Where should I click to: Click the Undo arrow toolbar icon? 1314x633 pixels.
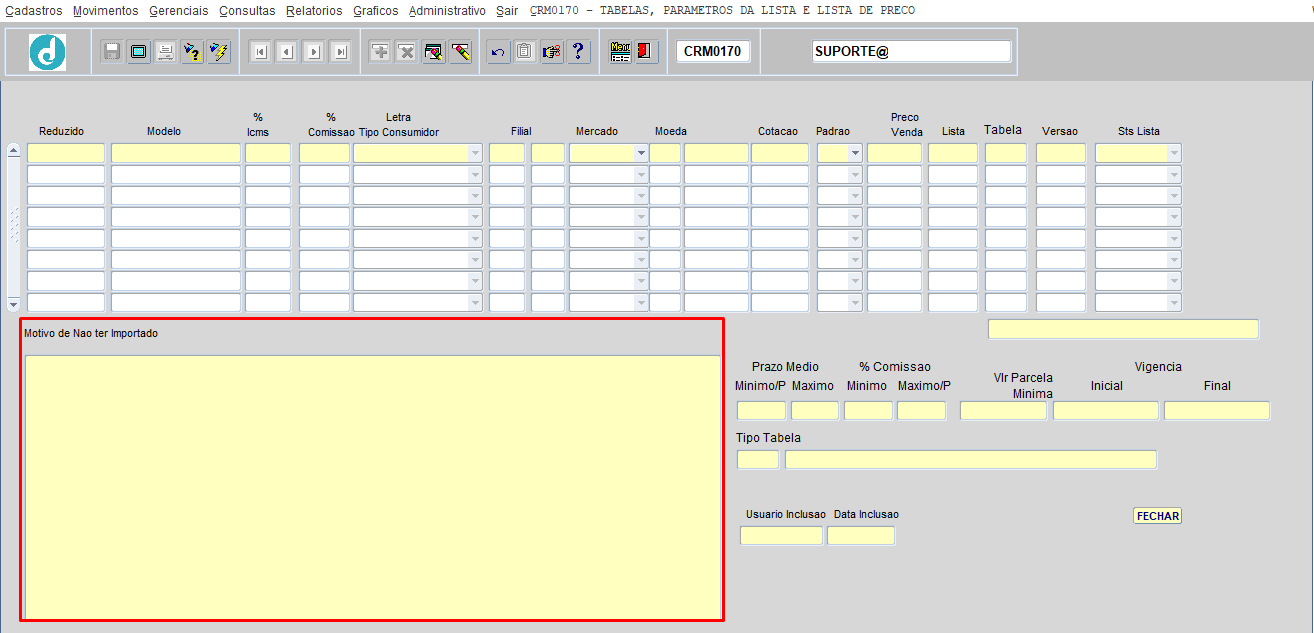(x=498, y=52)
